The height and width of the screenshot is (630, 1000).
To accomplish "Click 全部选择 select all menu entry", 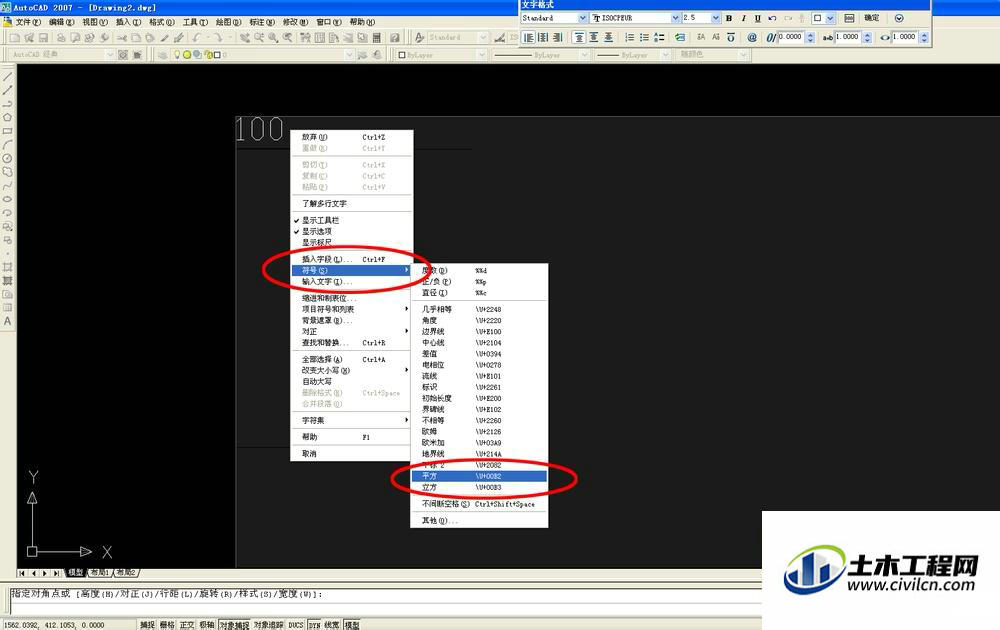I will [351, 360].
